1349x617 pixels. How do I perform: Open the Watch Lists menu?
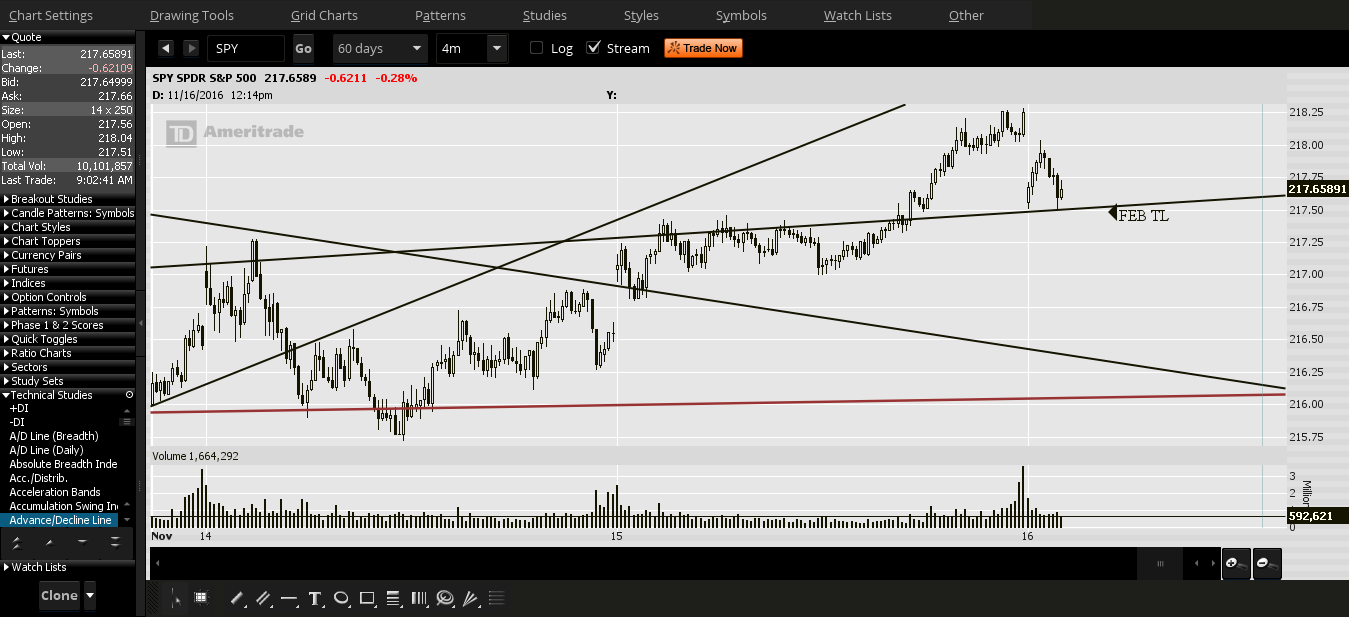[858, 15]
